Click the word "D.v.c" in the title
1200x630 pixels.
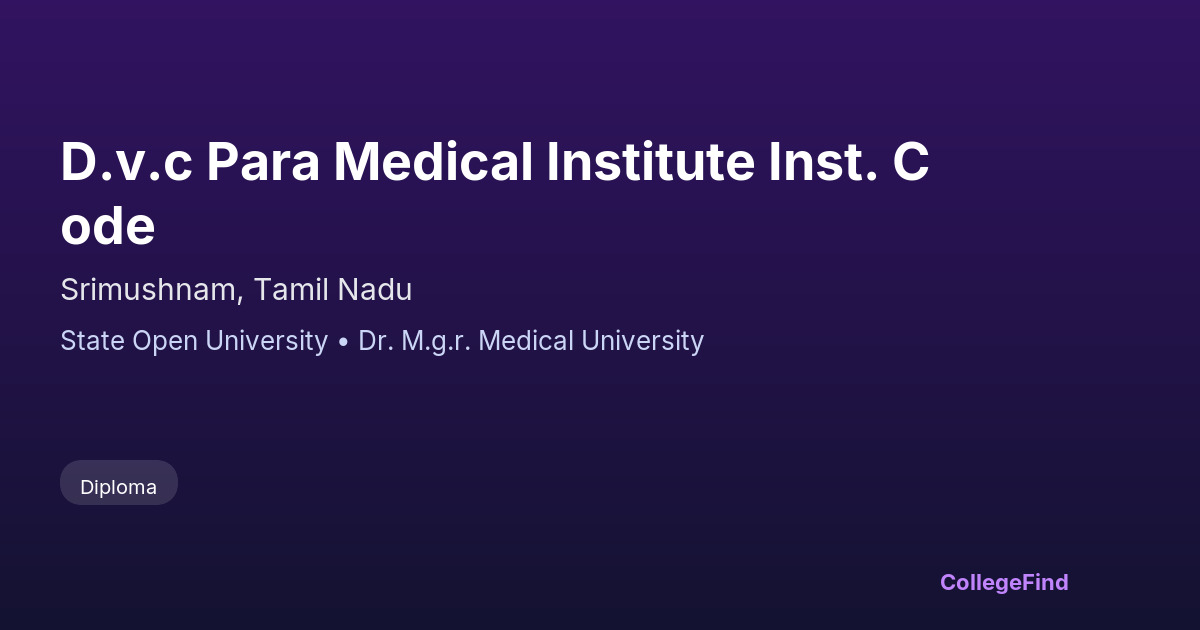click(126, 162)
